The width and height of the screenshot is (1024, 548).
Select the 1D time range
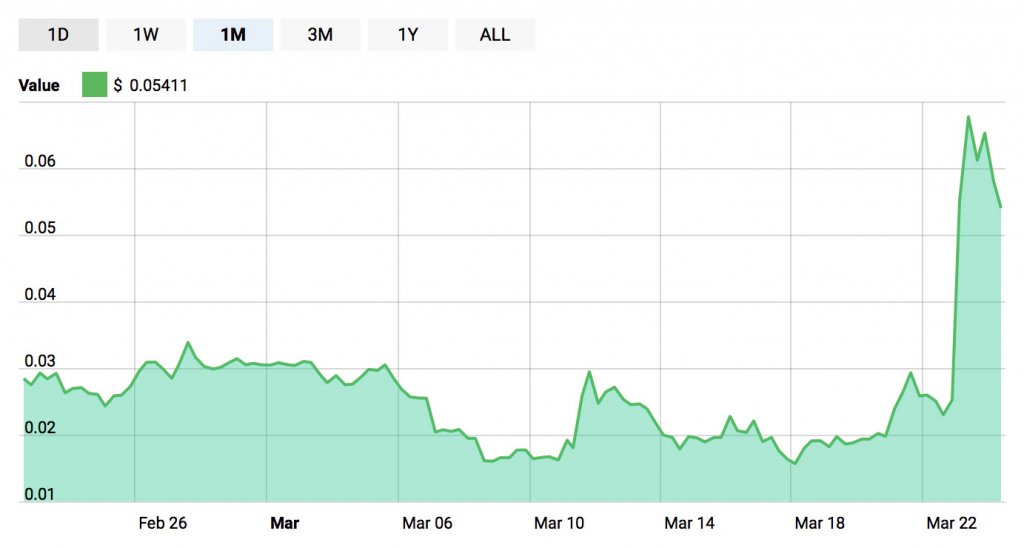point(58,35)
